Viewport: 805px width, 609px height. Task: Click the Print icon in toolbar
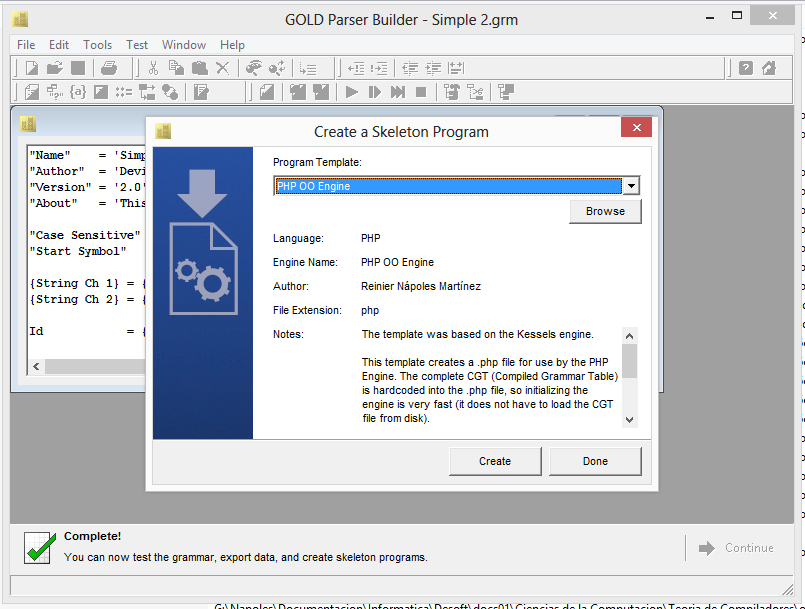(109, 68)
